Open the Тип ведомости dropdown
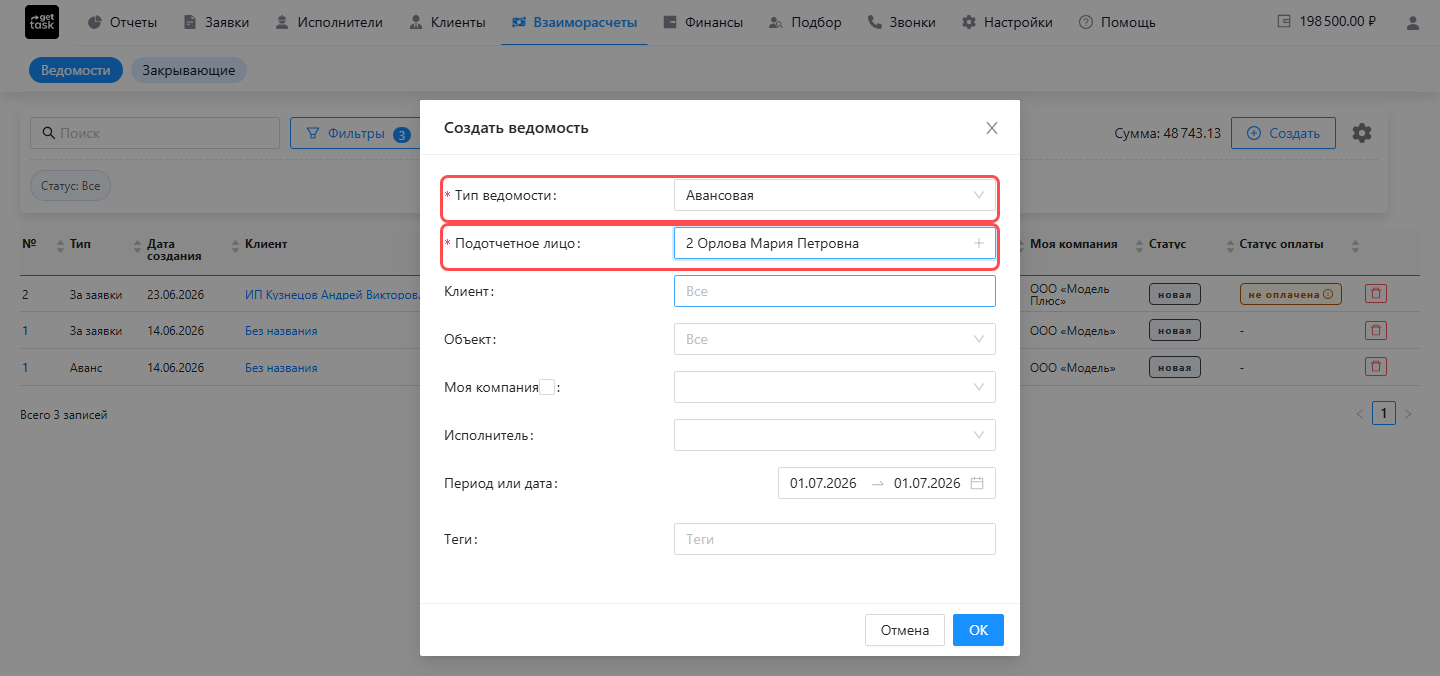1440x676 pixels. point(835,195)
